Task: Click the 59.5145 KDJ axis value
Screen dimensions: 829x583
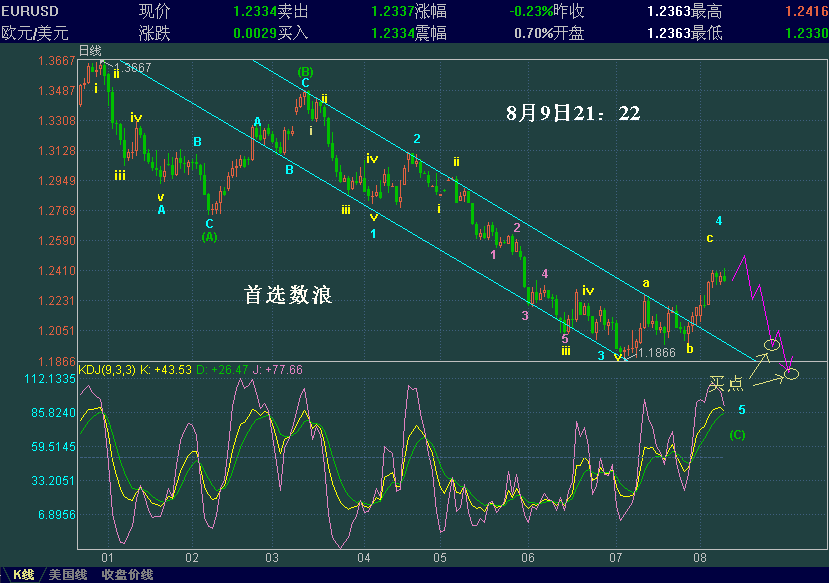Action: pyautogui.click(x=53, y=447)
